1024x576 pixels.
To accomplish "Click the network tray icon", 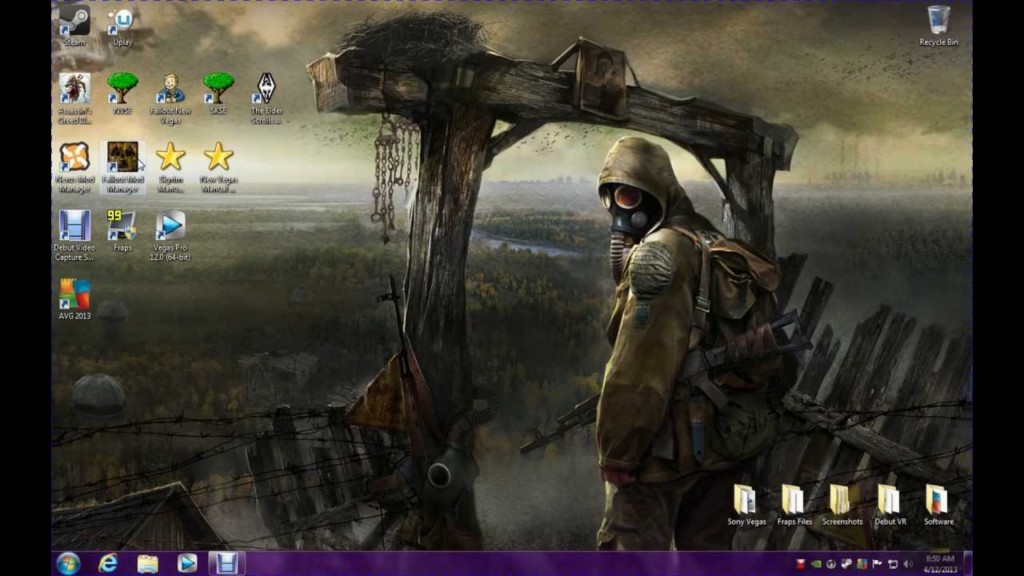I will [x=893, y=564].
